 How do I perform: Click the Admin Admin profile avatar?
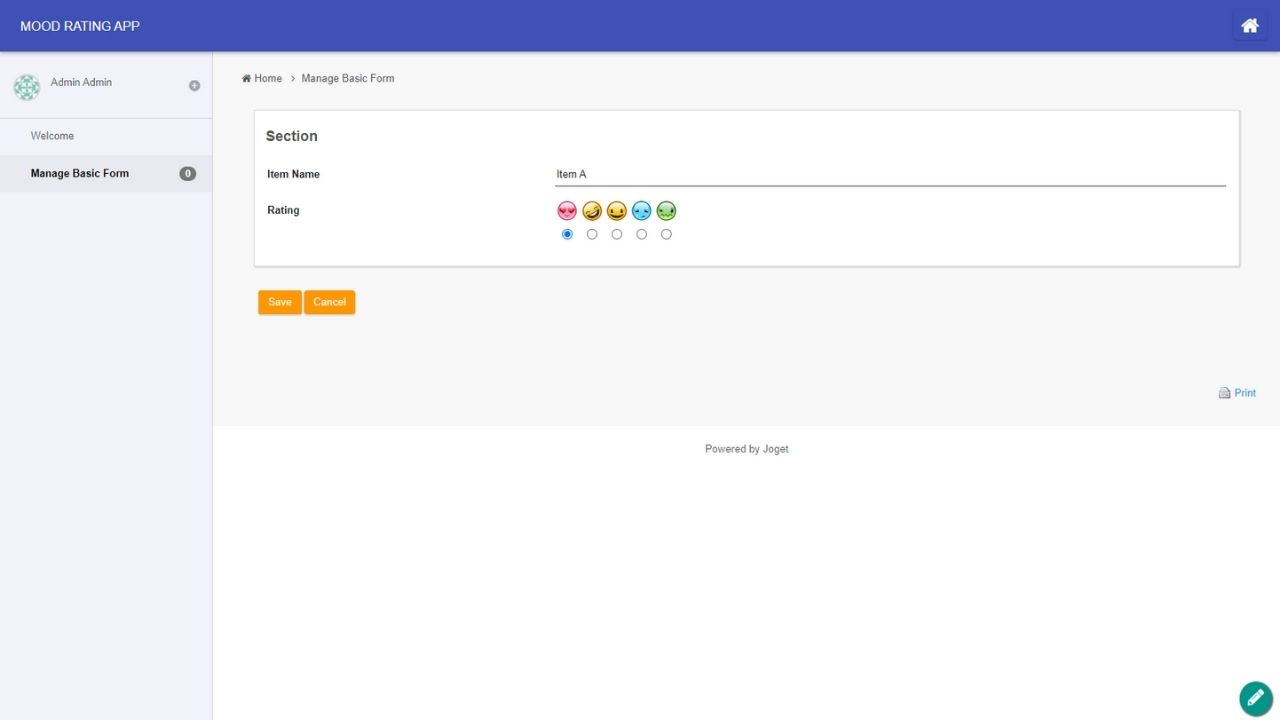click(27, 87)
